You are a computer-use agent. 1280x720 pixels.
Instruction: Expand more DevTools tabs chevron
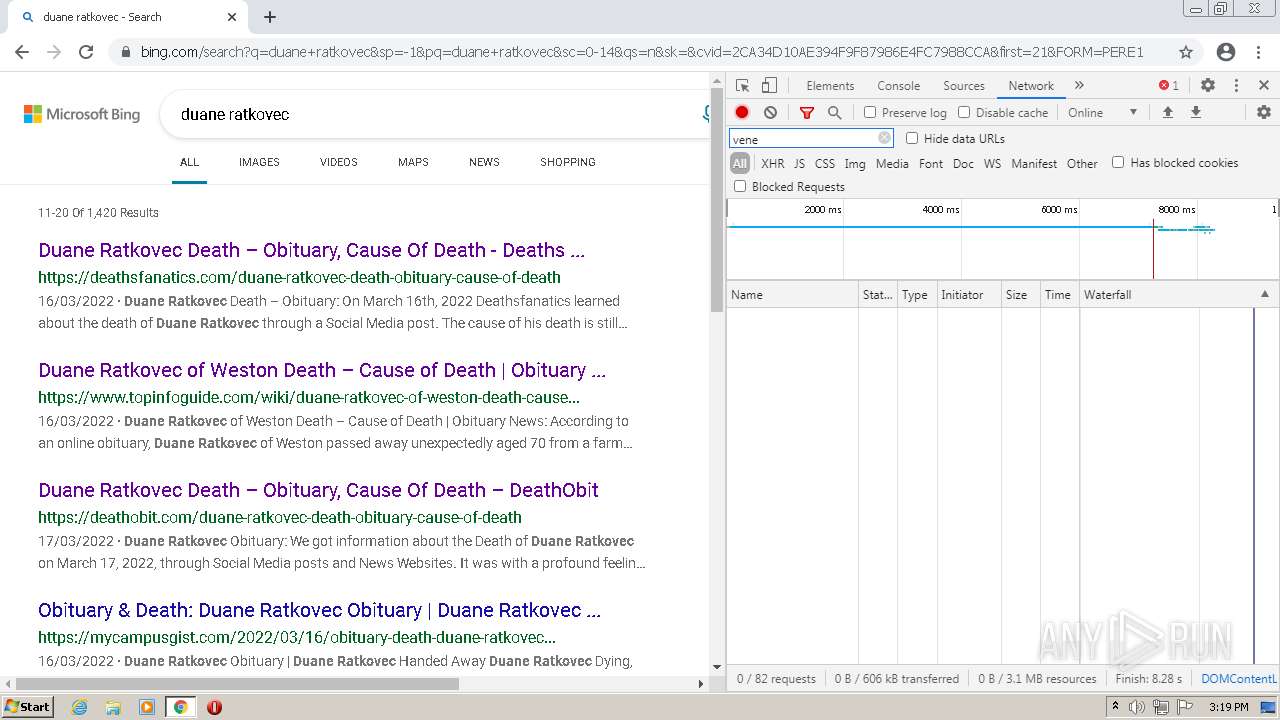(1079, 86)
